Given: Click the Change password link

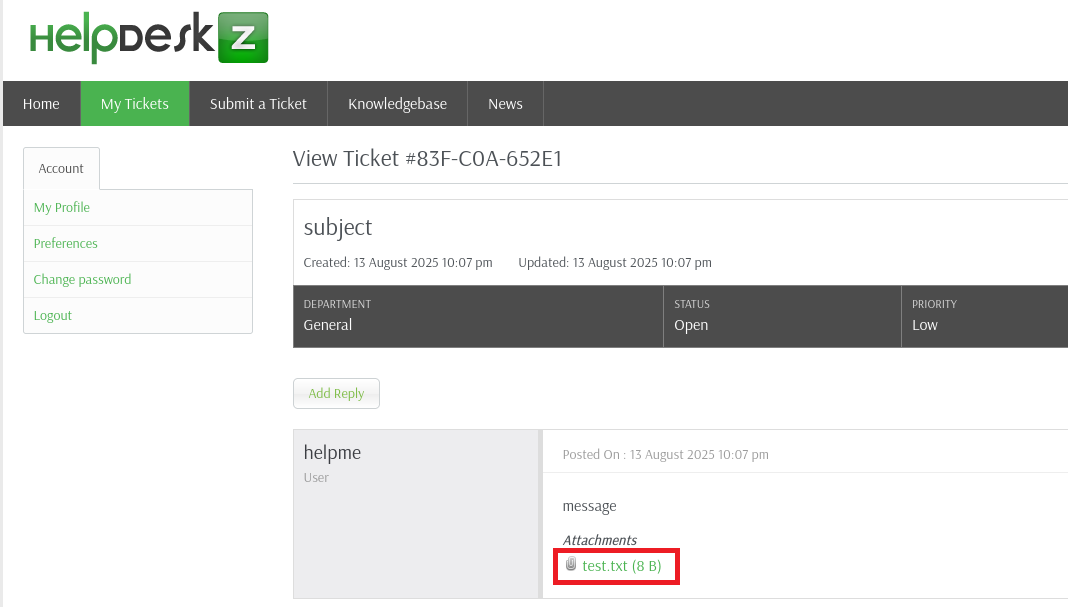Looking at the screenshot, I should [82, 280].
